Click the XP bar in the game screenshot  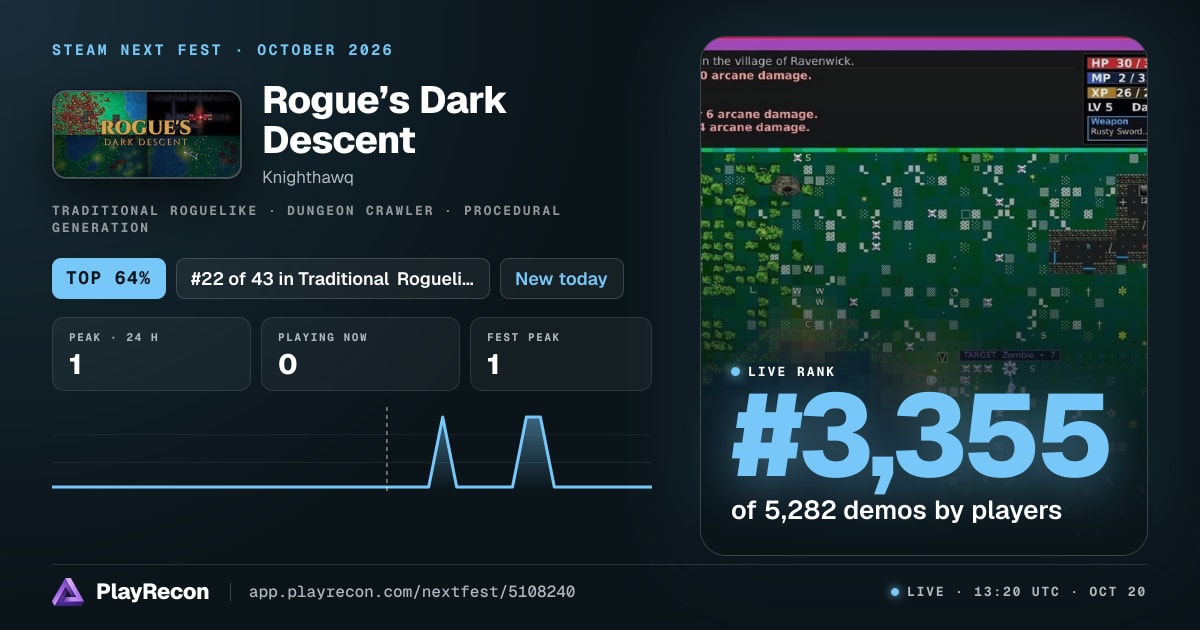1117,92
